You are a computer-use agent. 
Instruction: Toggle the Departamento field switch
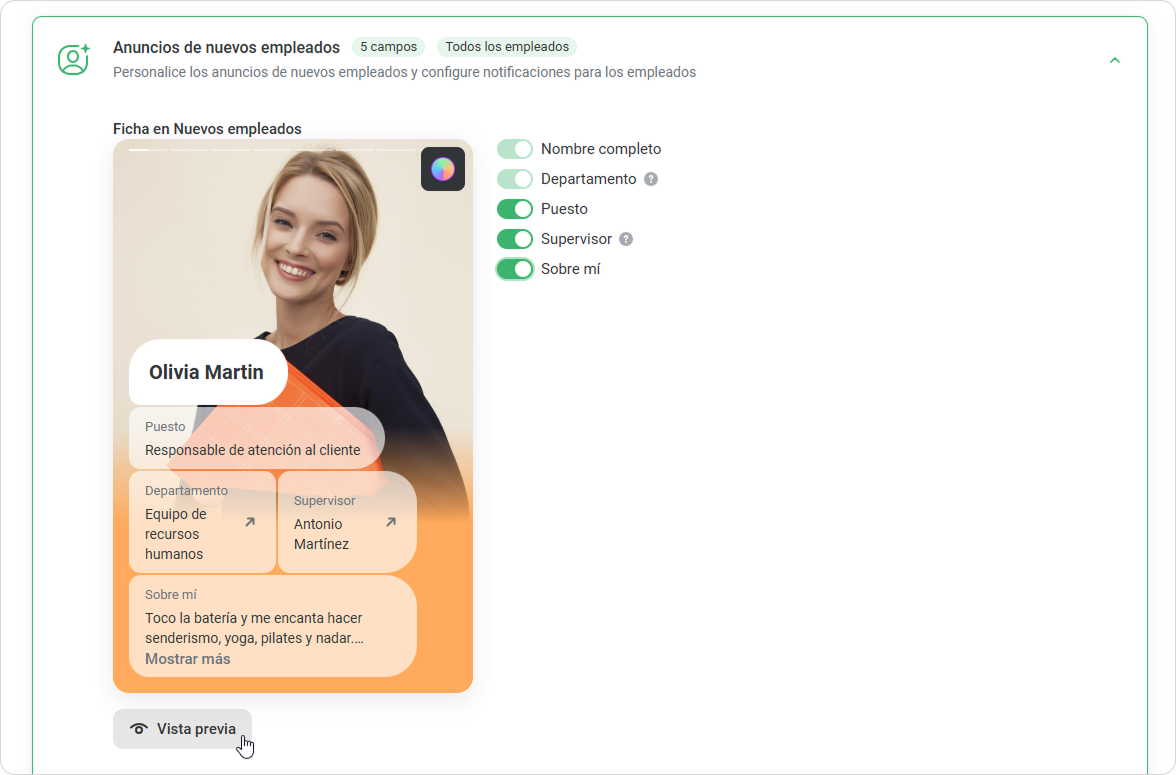515,179
